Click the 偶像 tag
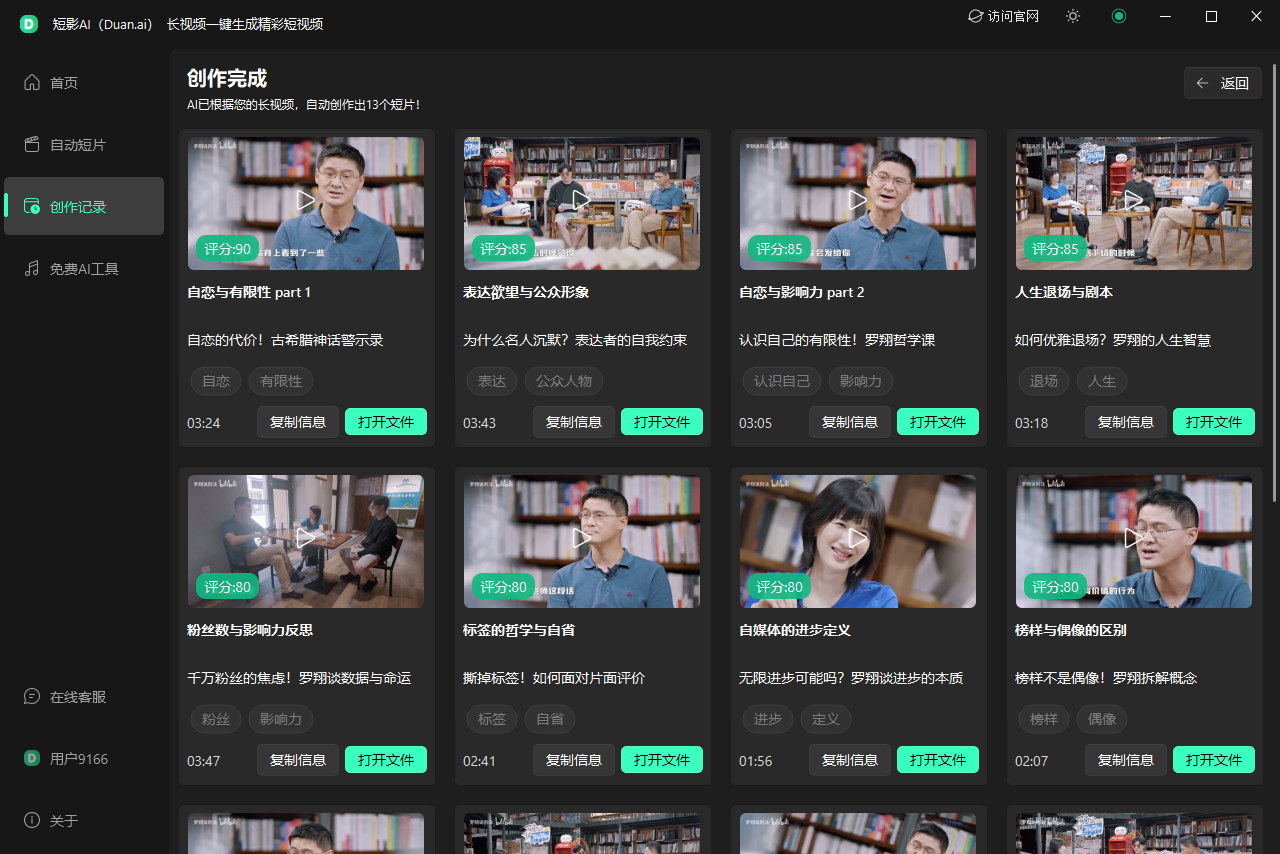Viewport: 1280px width, 854px height. (1102, 719)
